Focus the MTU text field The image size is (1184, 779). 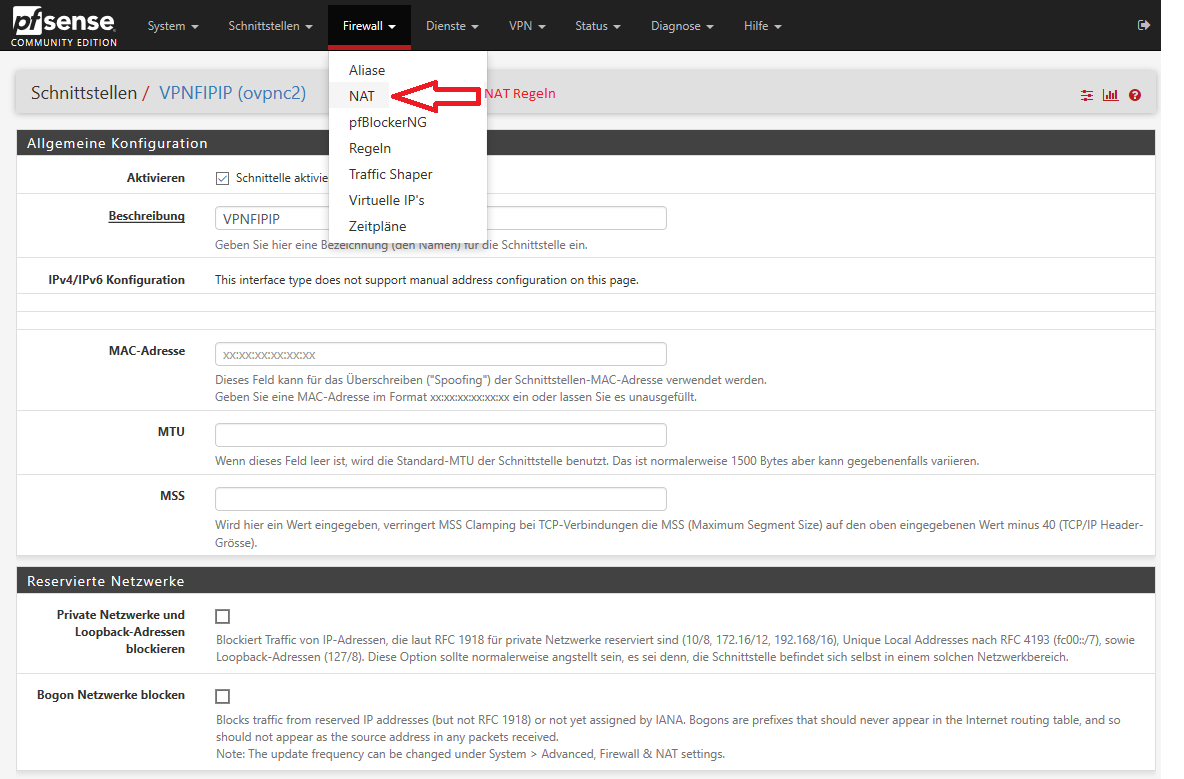point(440,434)
